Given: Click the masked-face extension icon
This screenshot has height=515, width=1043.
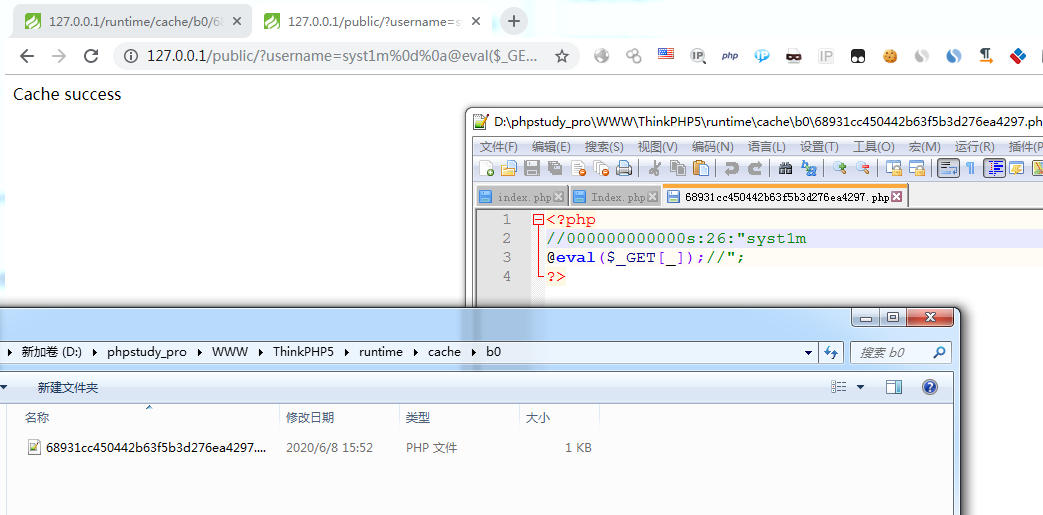Looking at the screenshot, I should [x=794, y=56].
